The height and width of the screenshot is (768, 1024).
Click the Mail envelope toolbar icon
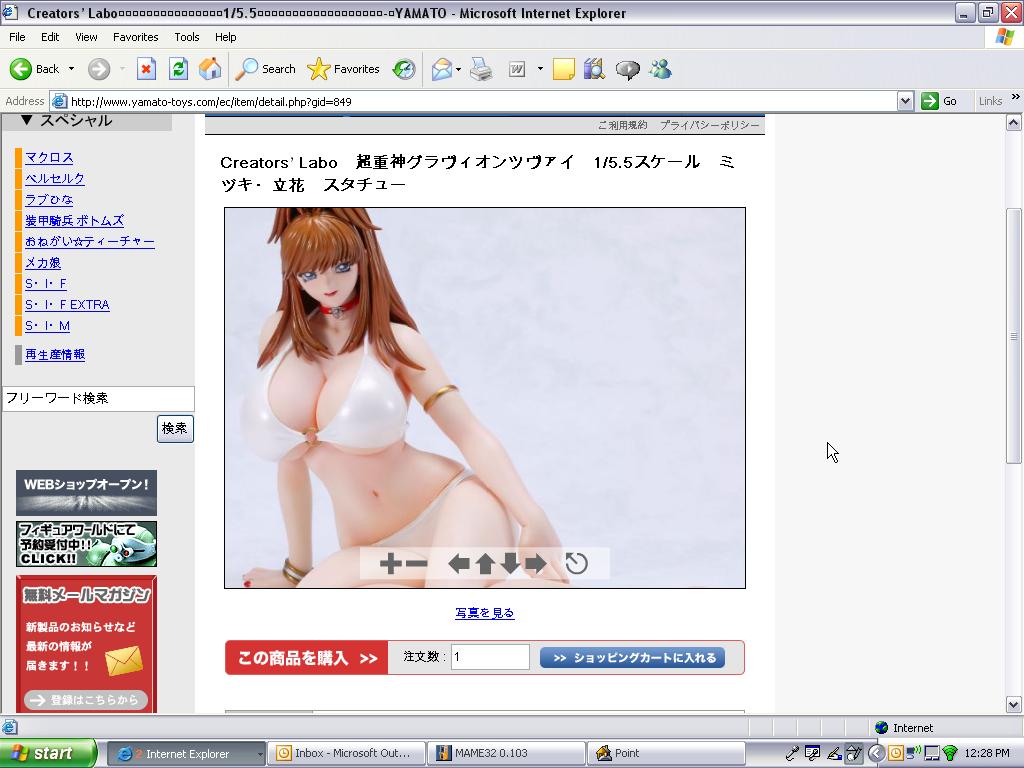442,69
